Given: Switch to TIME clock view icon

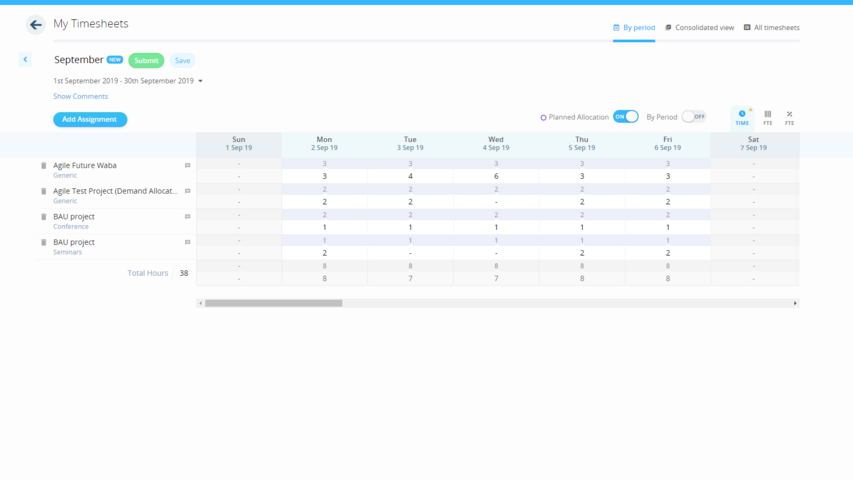Looking at the screenshot, I should click(742, 116).
